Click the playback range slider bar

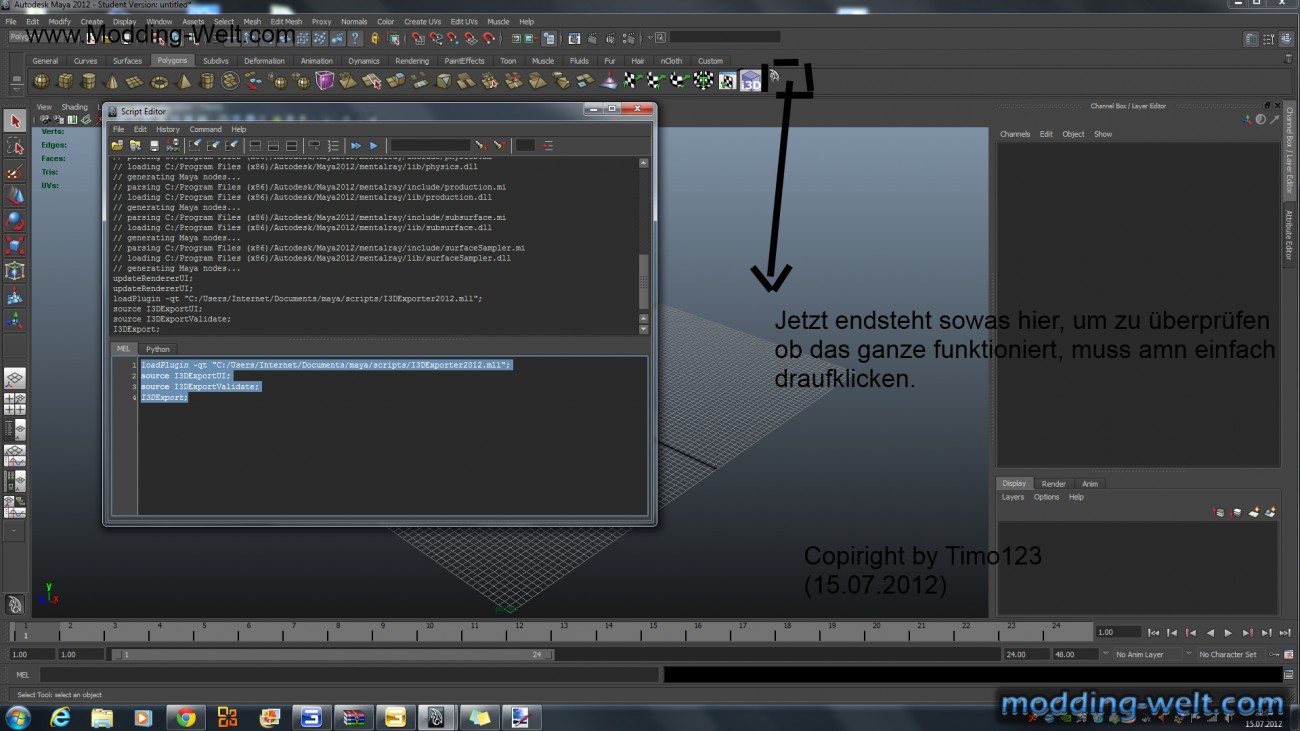[331, 654]
